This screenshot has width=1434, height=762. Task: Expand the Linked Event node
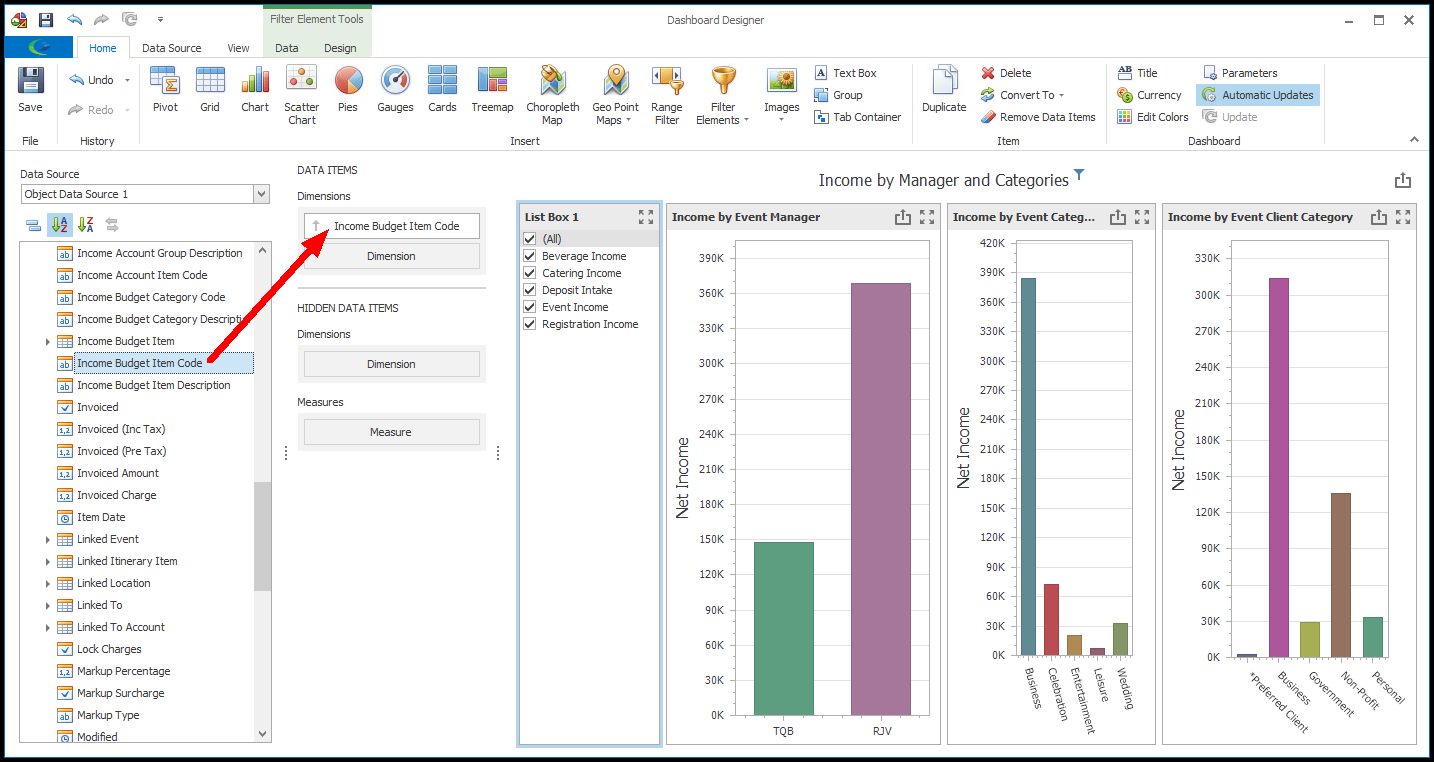(x=47, y=540)
